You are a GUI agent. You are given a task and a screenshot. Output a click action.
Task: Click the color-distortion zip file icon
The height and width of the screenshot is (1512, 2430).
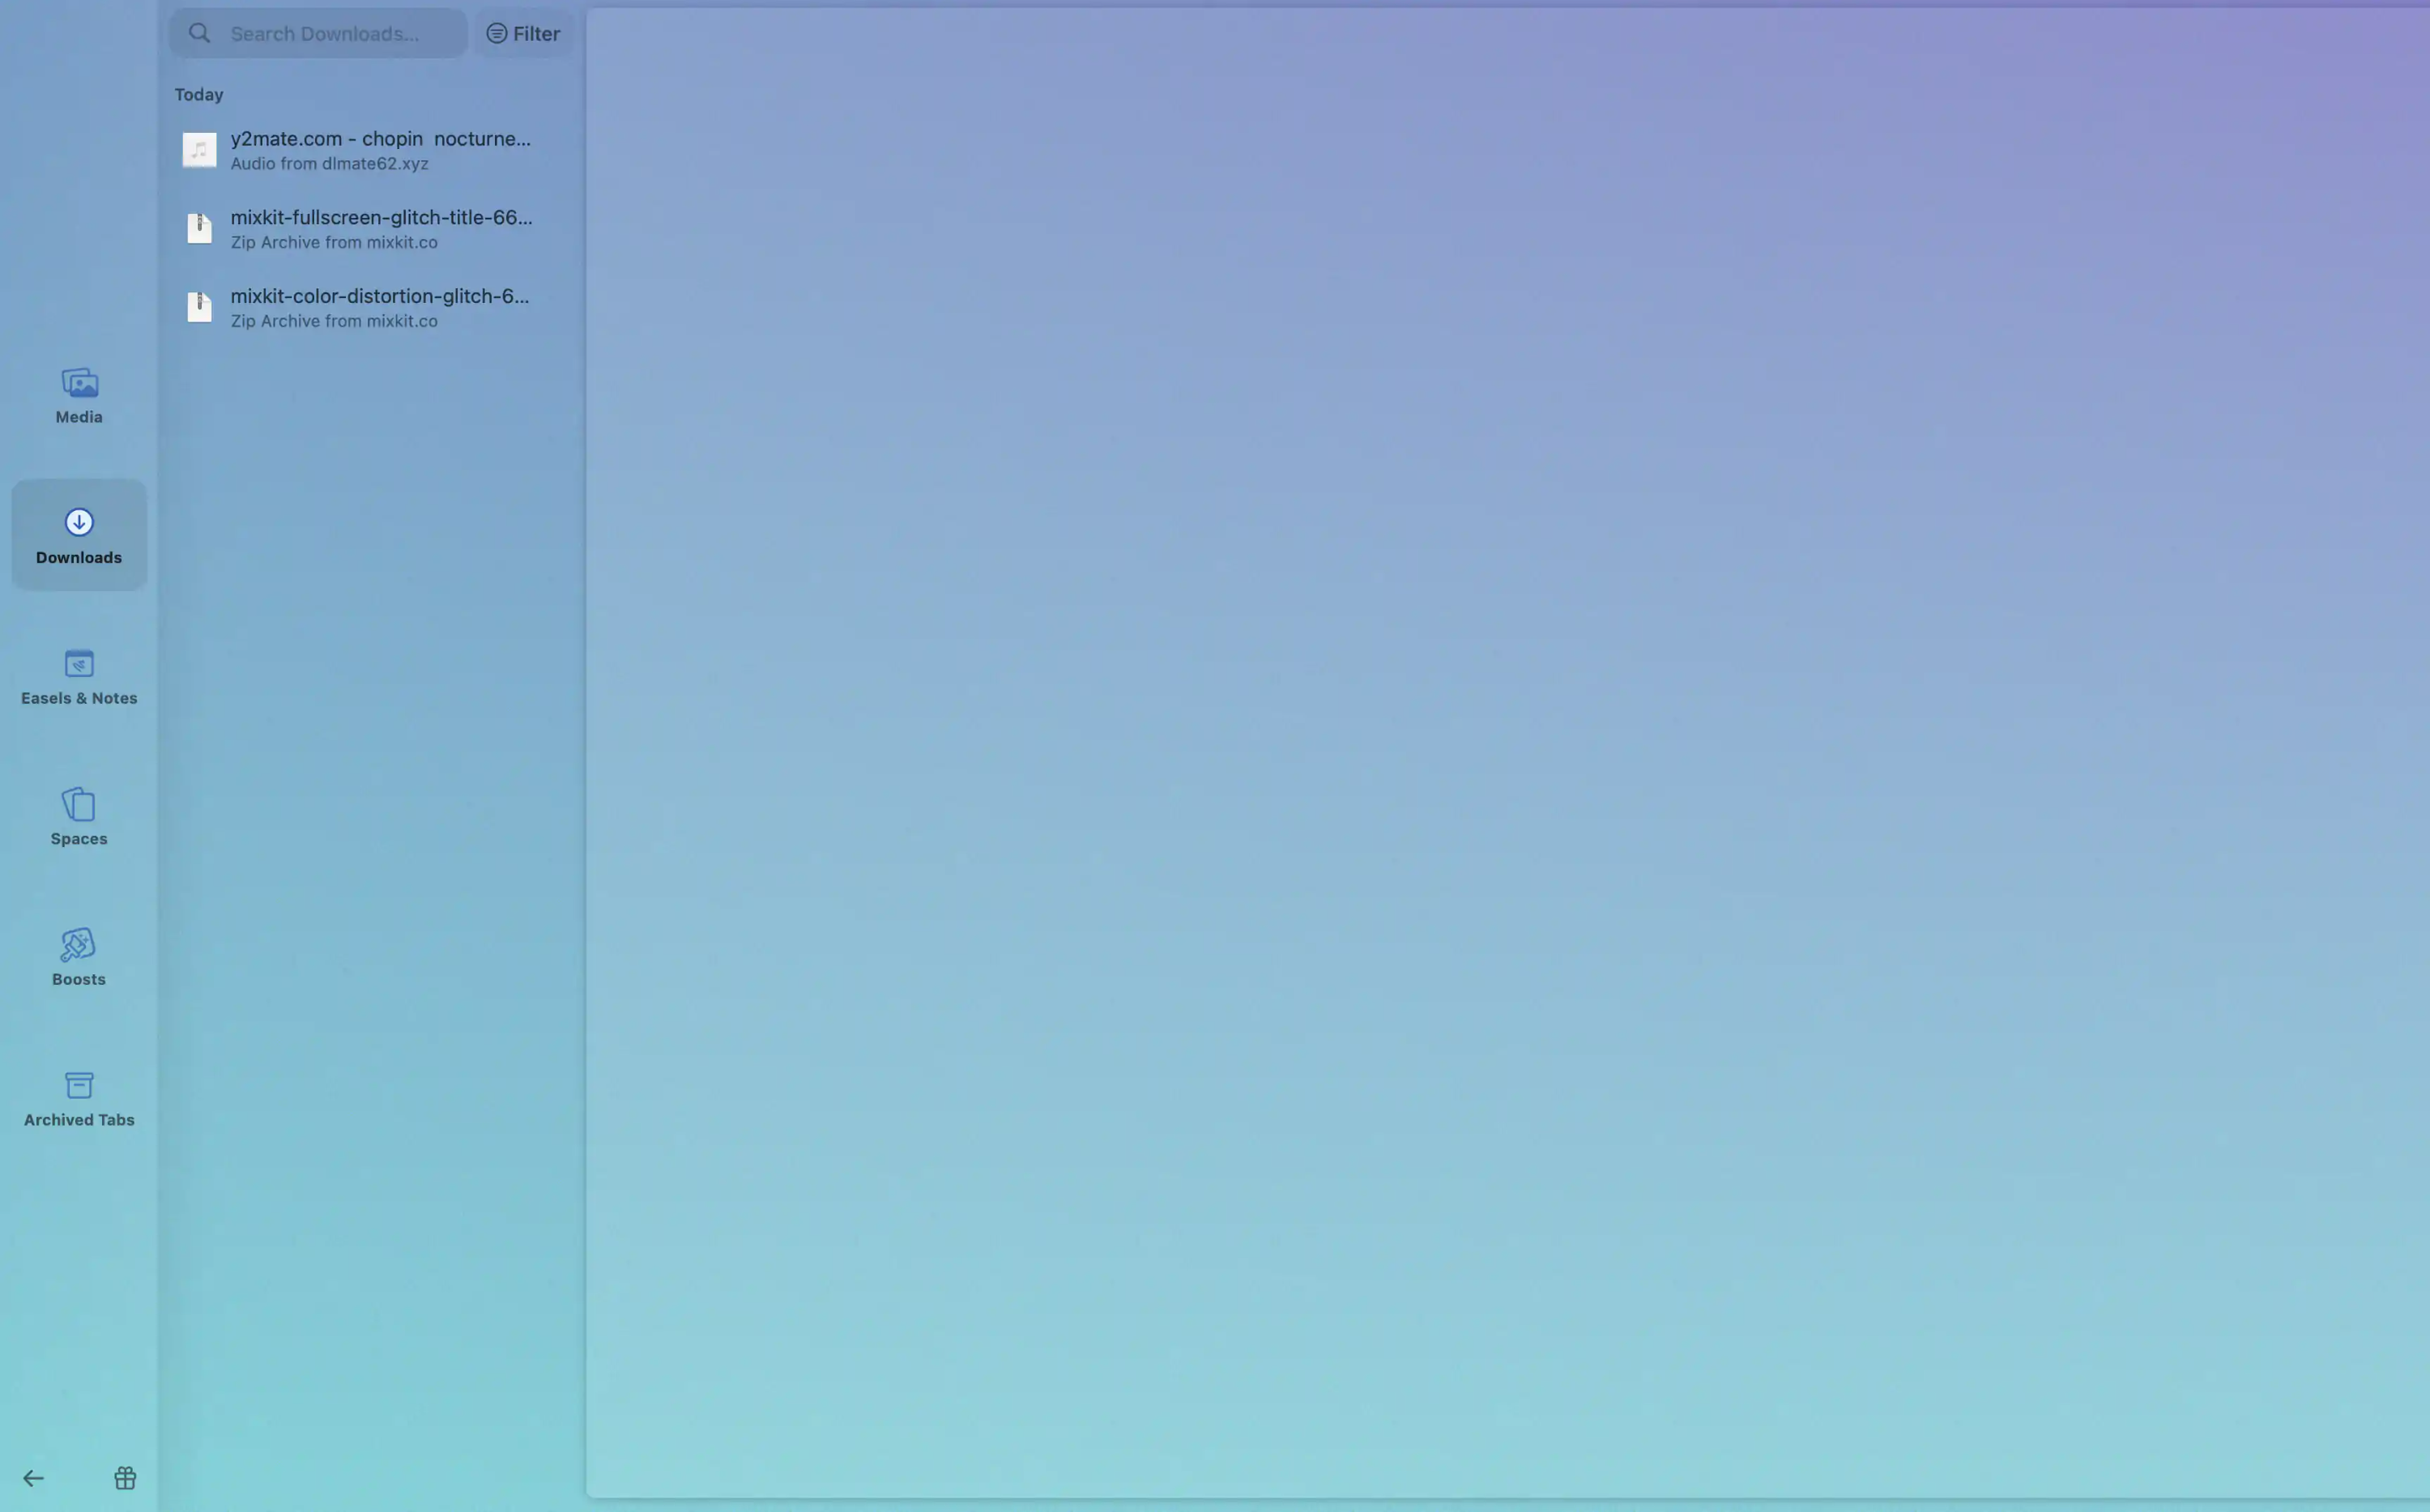pyautogui.click(x=199, y=307)
